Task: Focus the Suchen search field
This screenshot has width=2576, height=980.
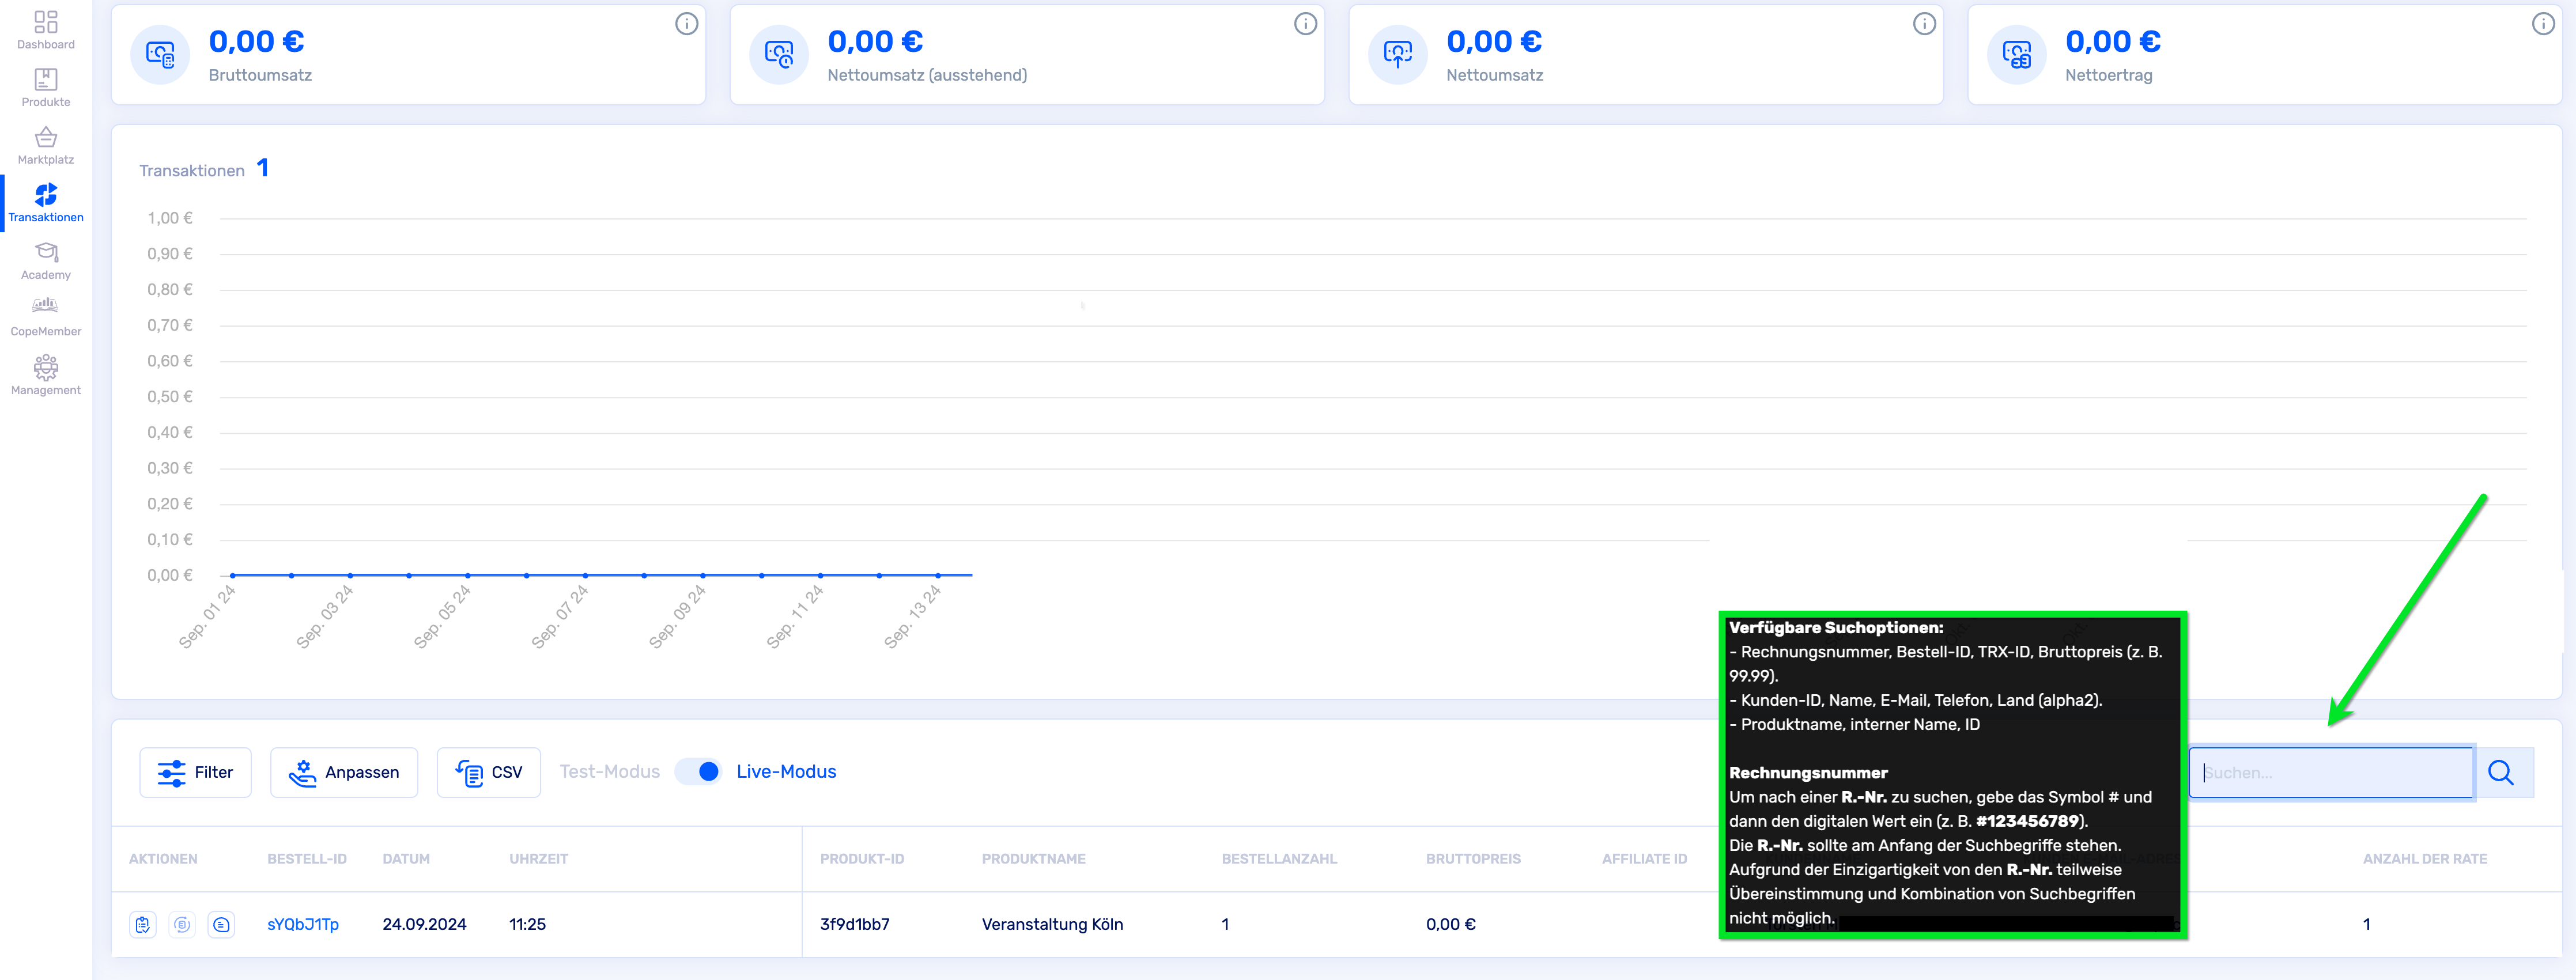Action: (x=2330, y=772)
